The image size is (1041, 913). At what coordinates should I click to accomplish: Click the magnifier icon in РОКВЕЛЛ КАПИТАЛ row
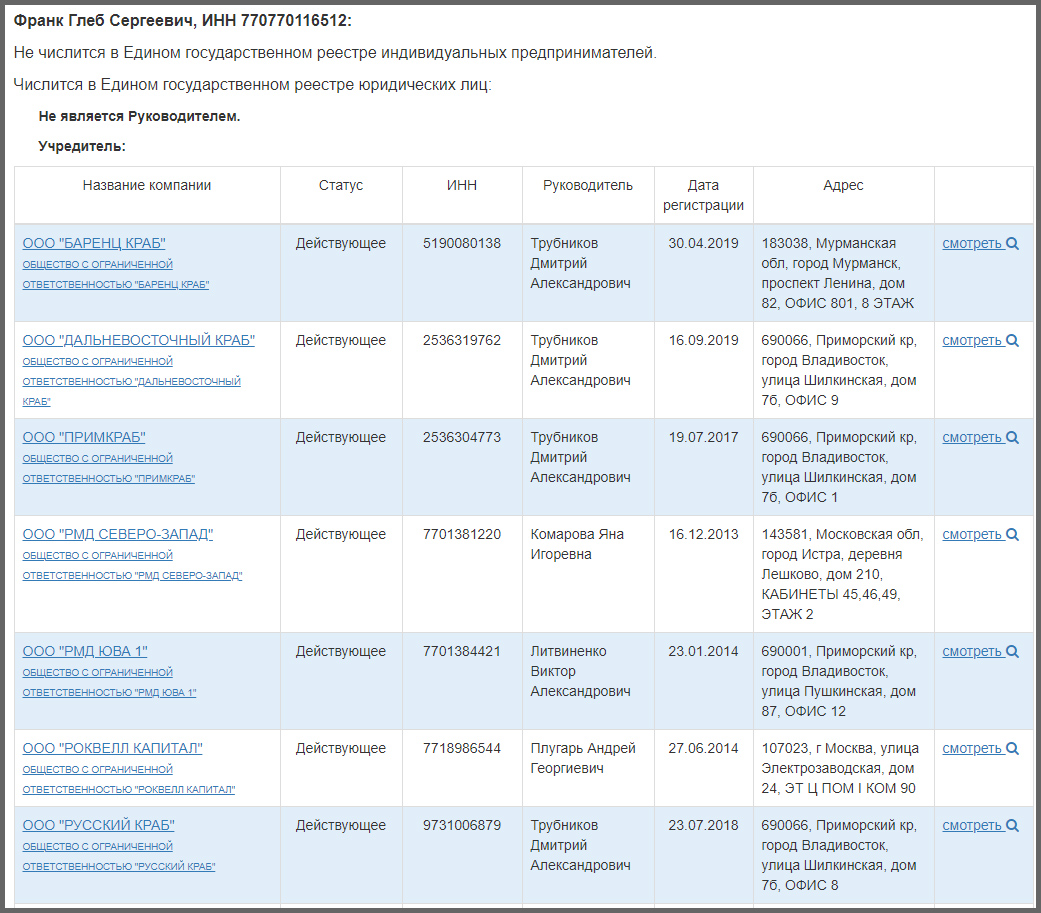(x=1012, y=748)
